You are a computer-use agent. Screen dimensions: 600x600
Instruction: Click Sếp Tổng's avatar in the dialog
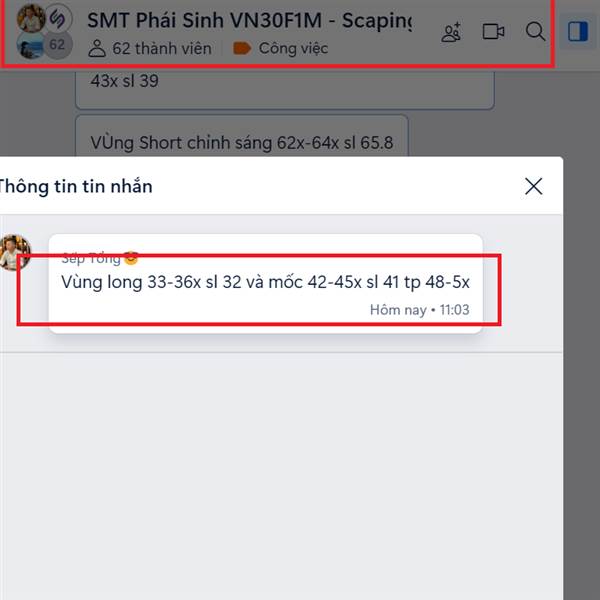pos(15,253)
